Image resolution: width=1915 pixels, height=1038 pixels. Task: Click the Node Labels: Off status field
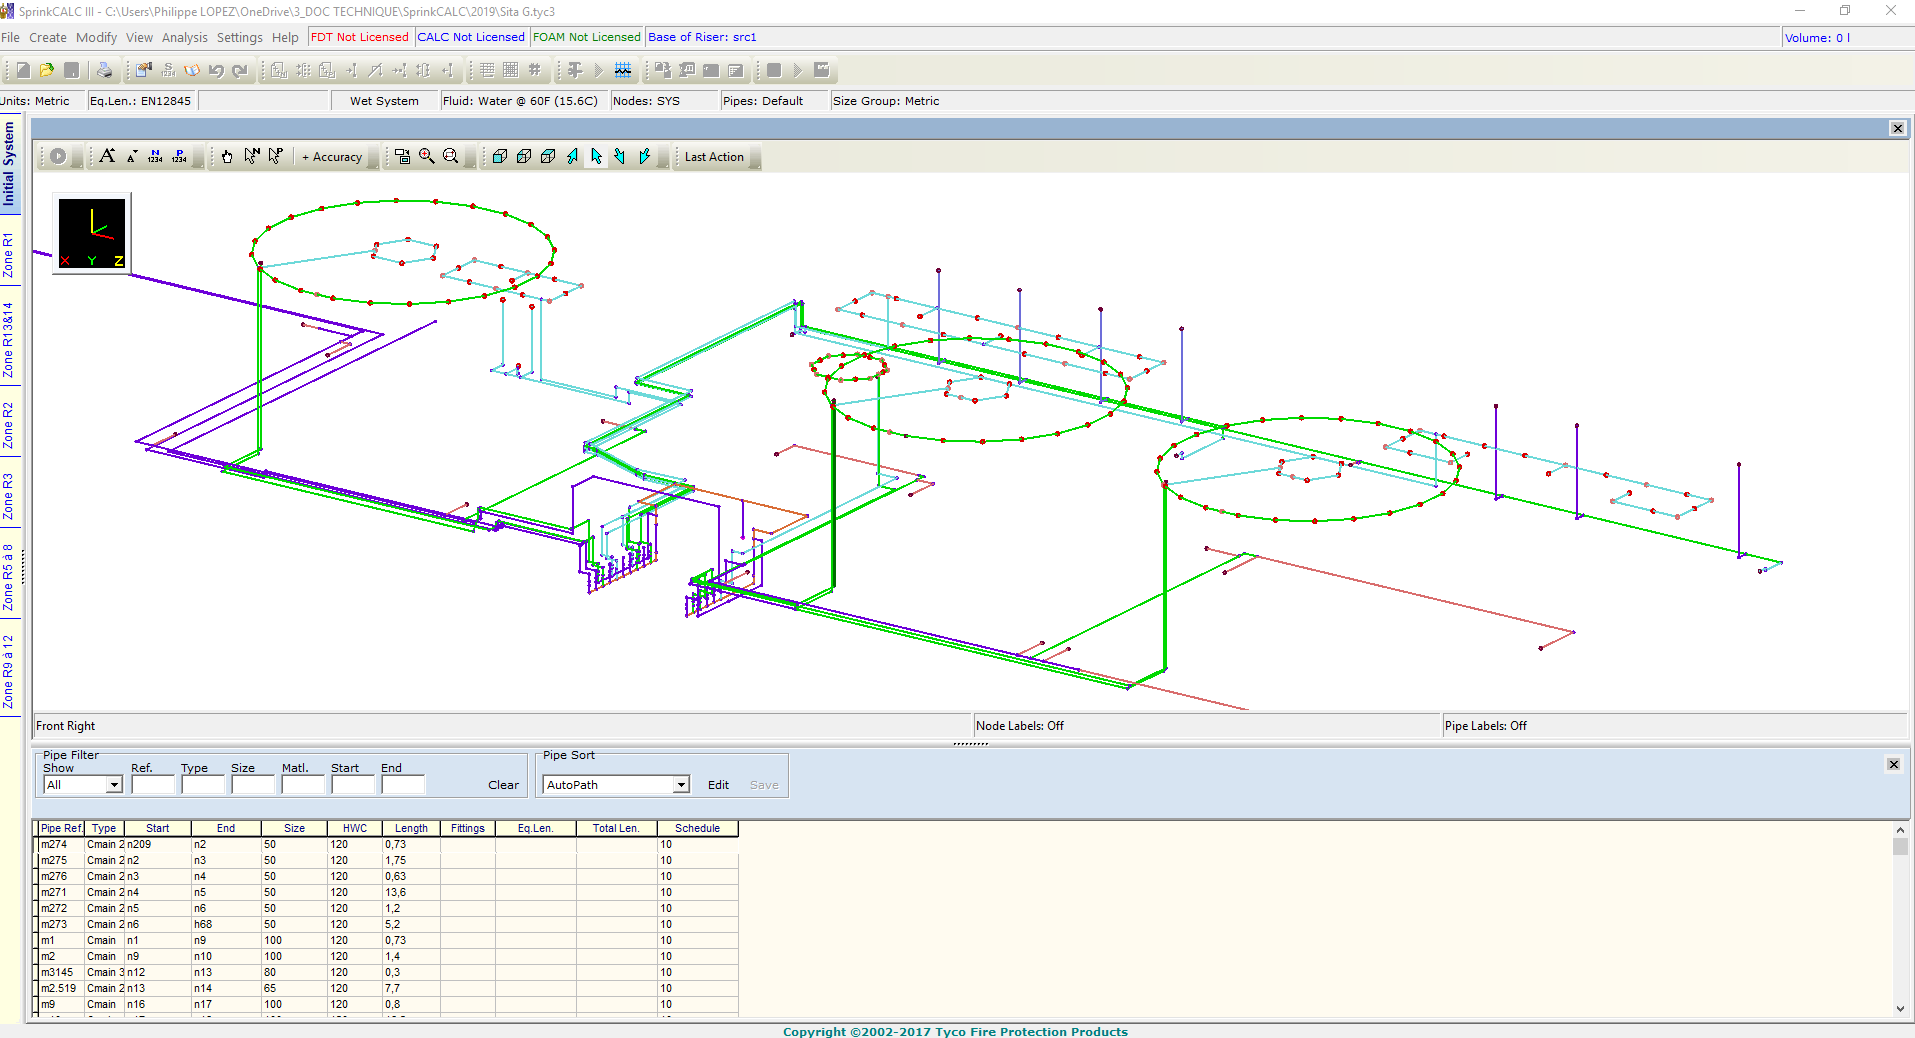pyautogui.click(x=1019, y=726)
